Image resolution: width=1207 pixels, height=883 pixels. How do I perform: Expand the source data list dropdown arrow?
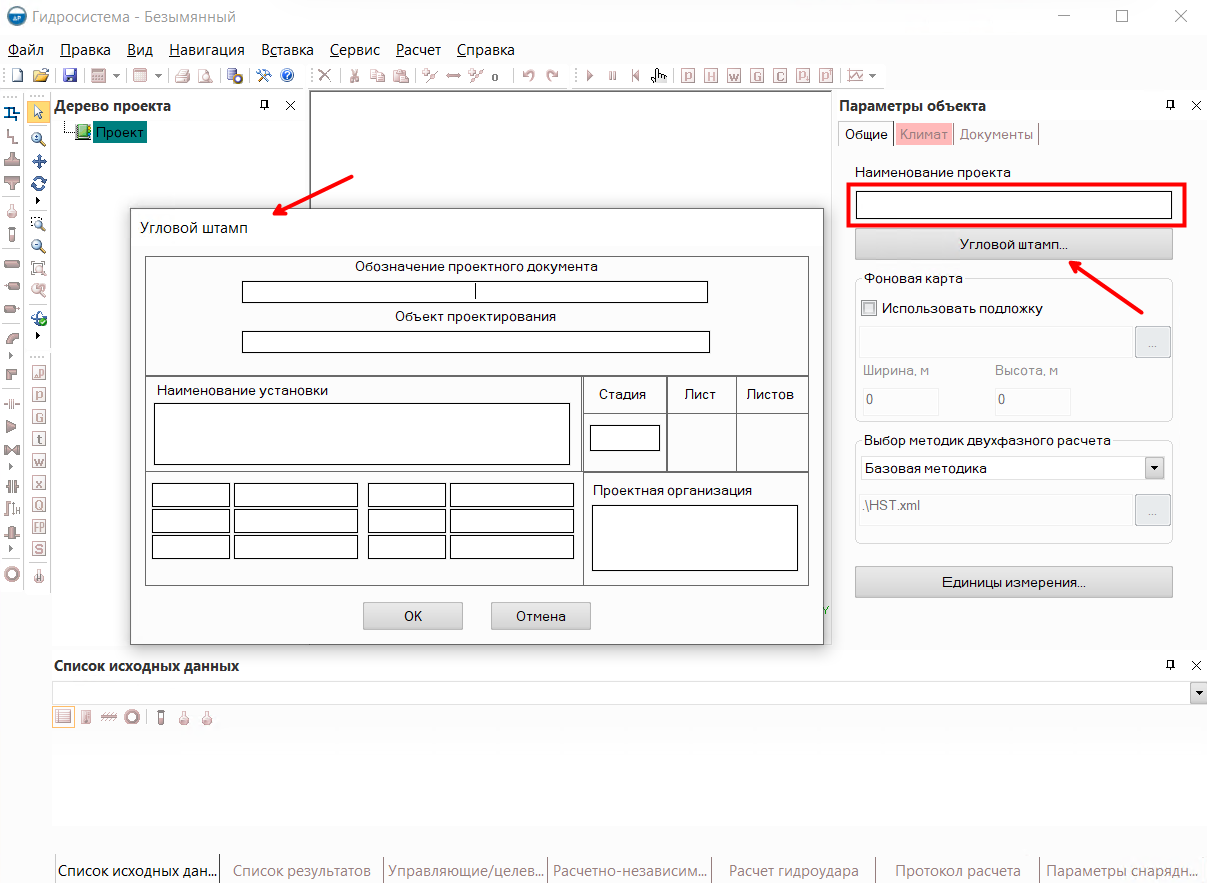pyautogui.click(x=1197, y=693)
